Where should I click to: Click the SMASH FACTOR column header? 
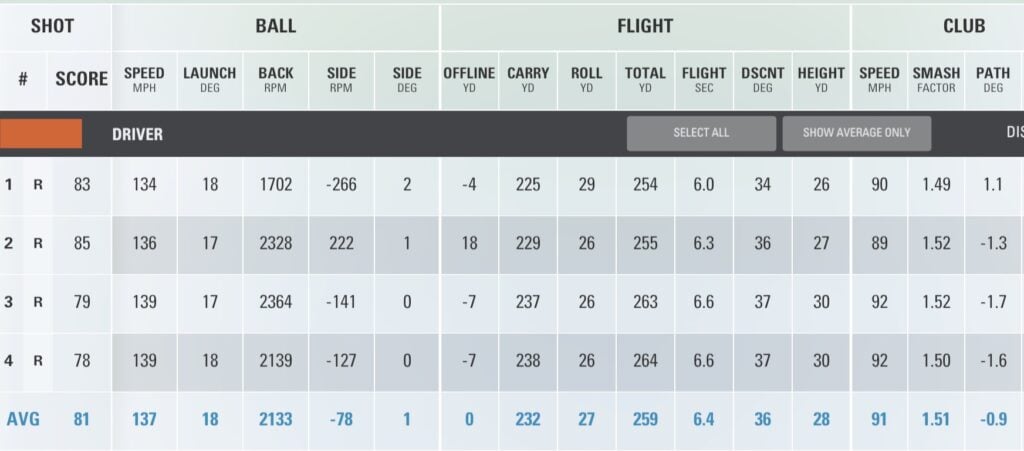point(936,79)
